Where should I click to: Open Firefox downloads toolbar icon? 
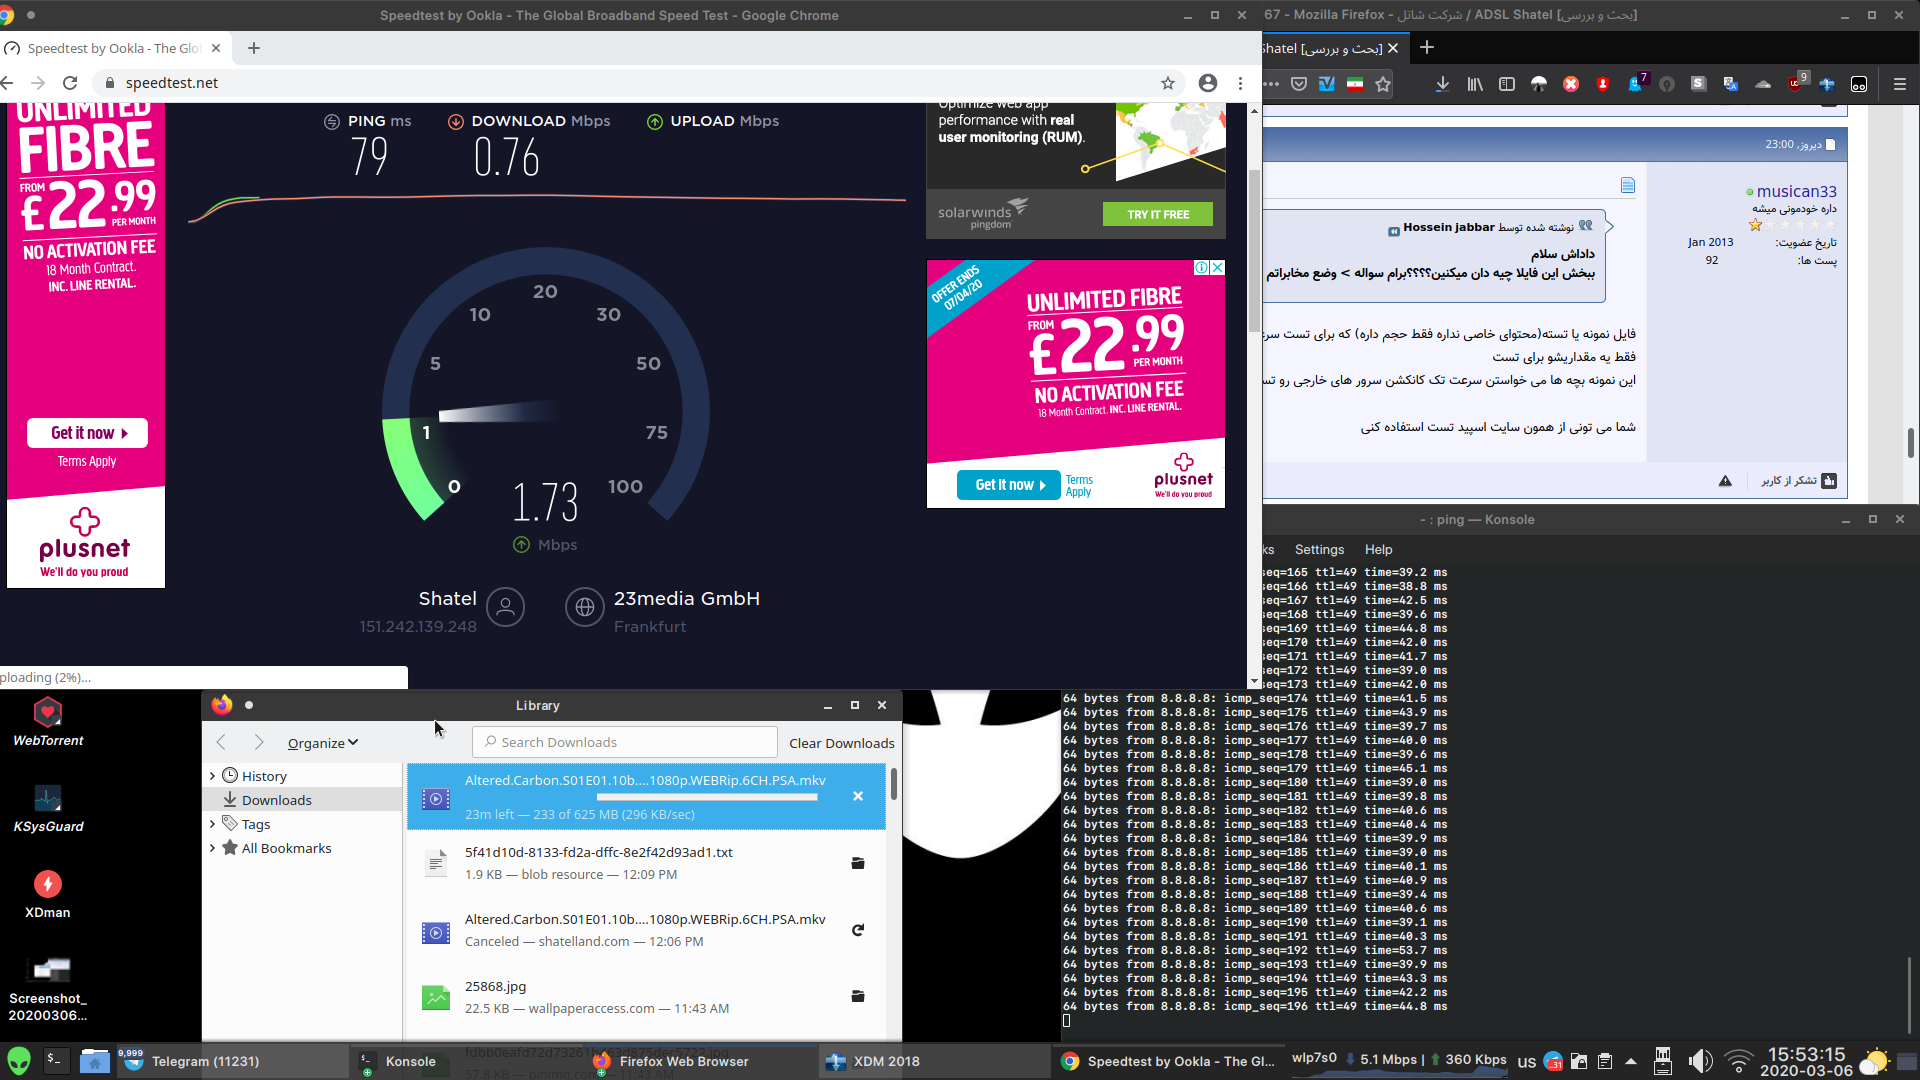(x=1442, y=85)
